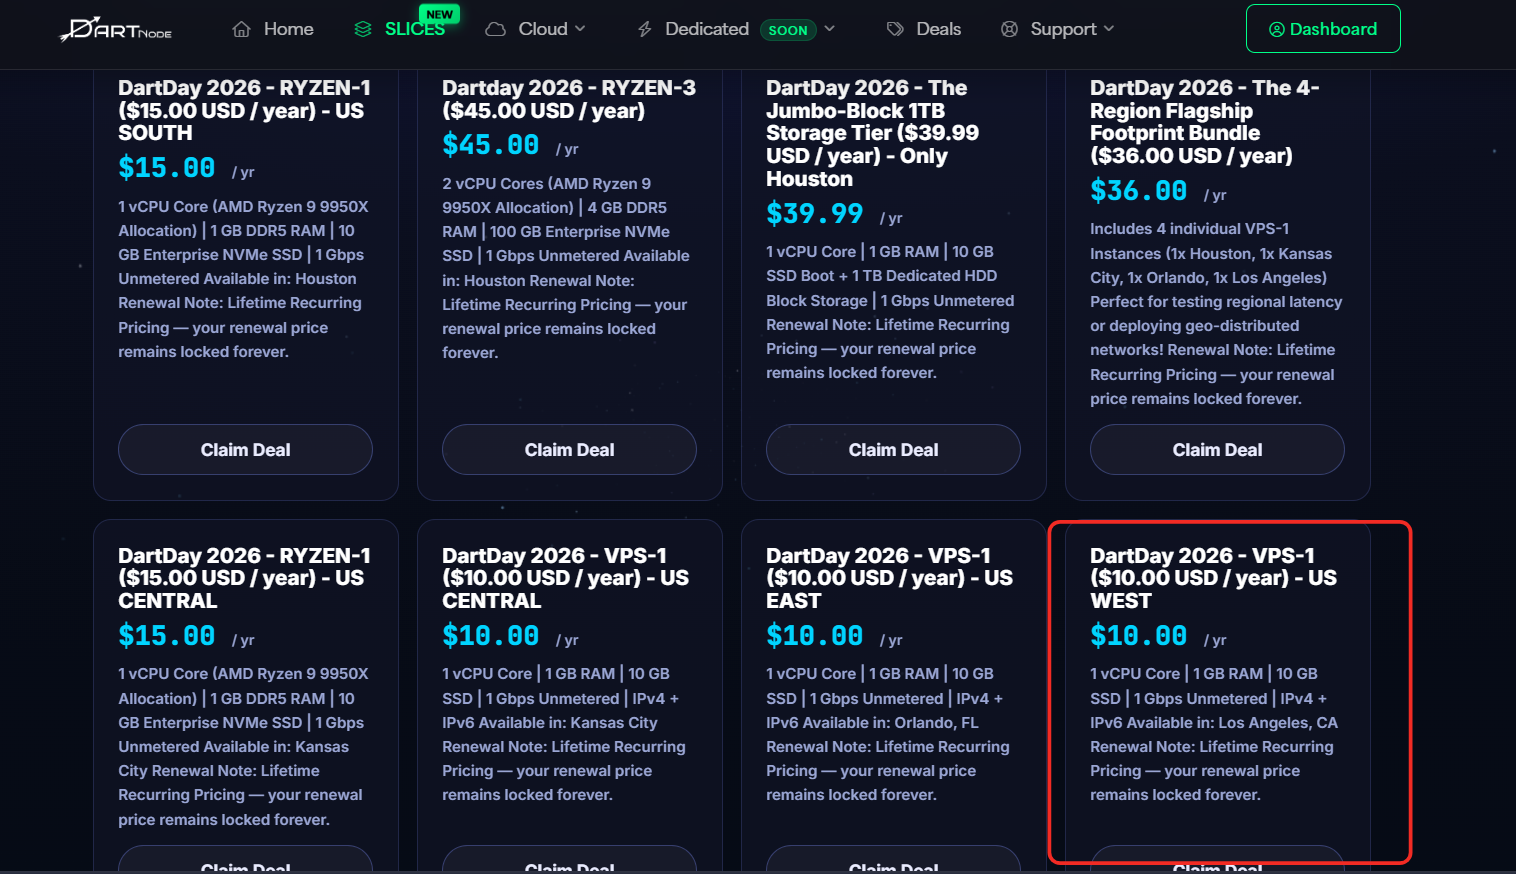Click the $15.00 price on US SOUTH card
Image resolution: width=1516 pixels, height=874 pixels.
coord(166,167)
